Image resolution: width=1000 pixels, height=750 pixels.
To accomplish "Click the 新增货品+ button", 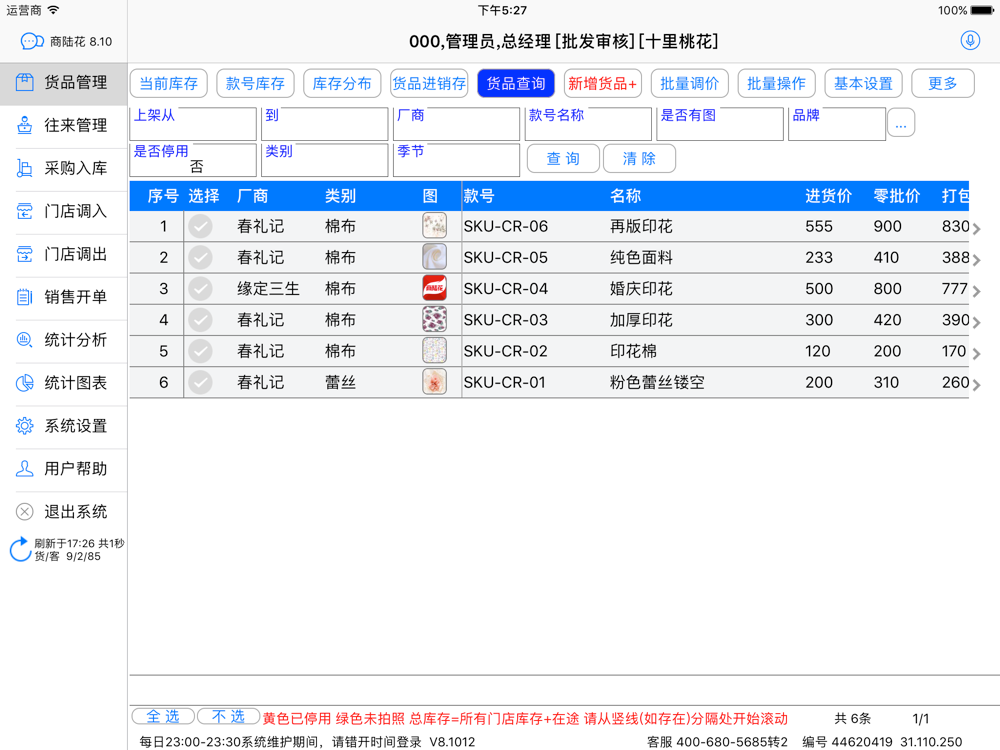I will coord(603,84).
